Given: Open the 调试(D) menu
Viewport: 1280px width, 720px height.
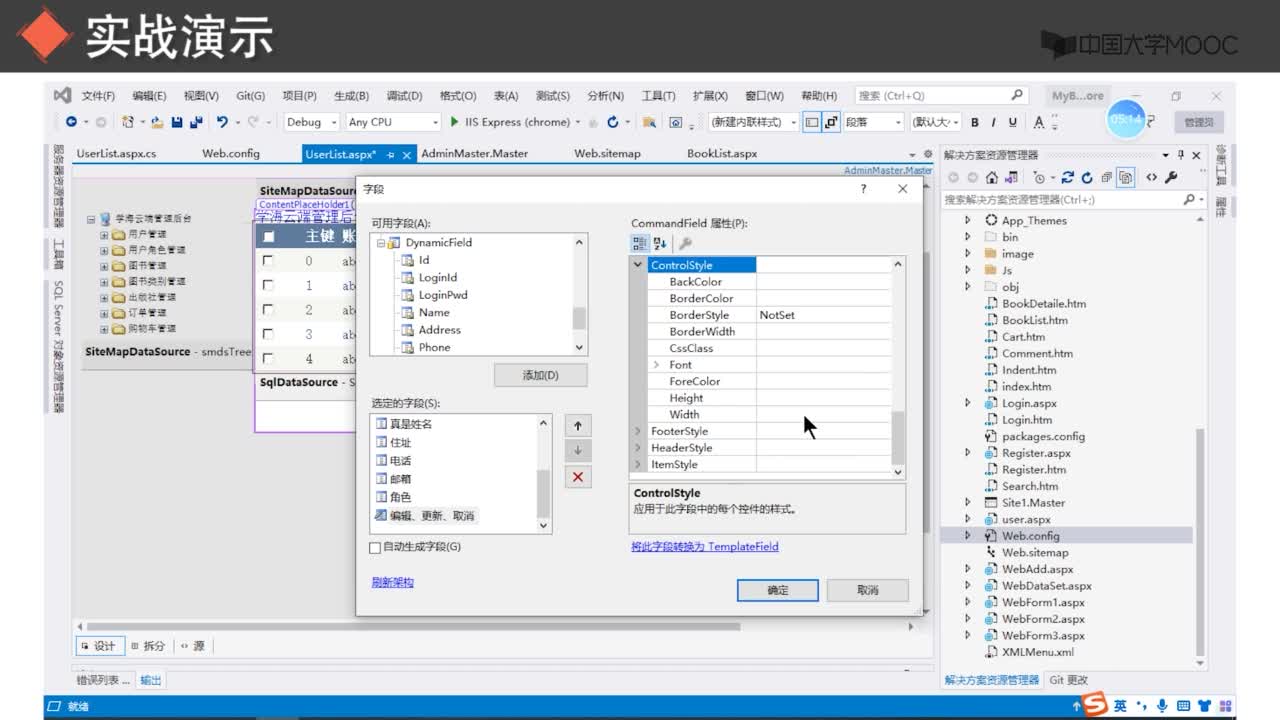Looking at the screenshot, I should coord(404,96).
